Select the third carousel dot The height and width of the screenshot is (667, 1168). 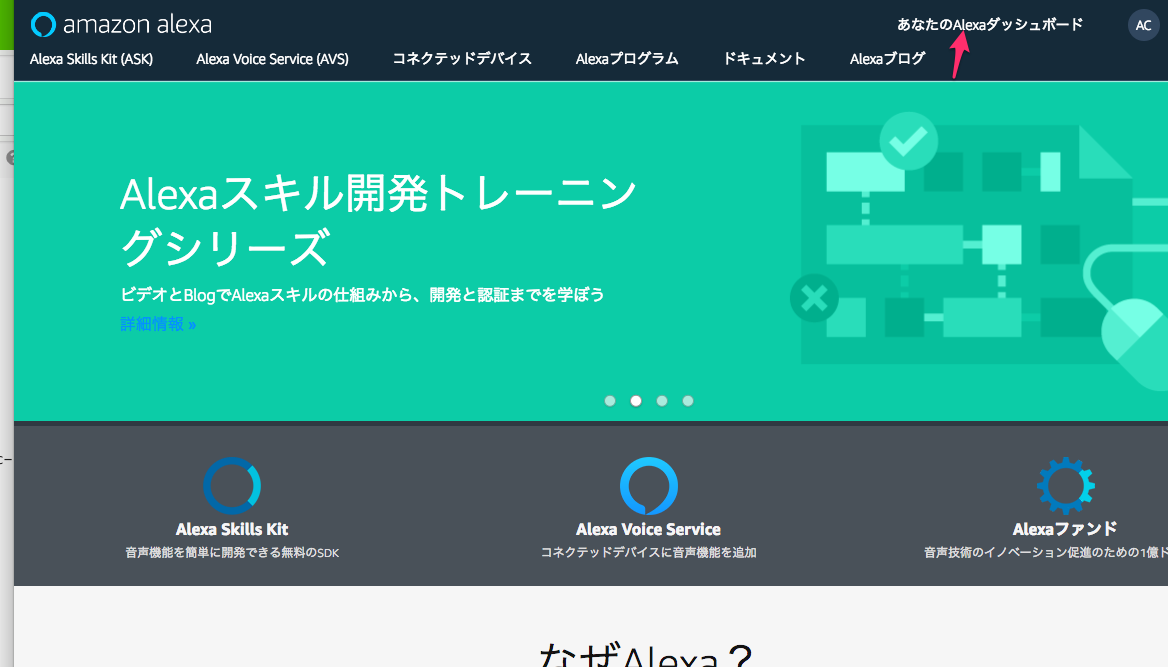pyautogui.click(x=662, y=400)
